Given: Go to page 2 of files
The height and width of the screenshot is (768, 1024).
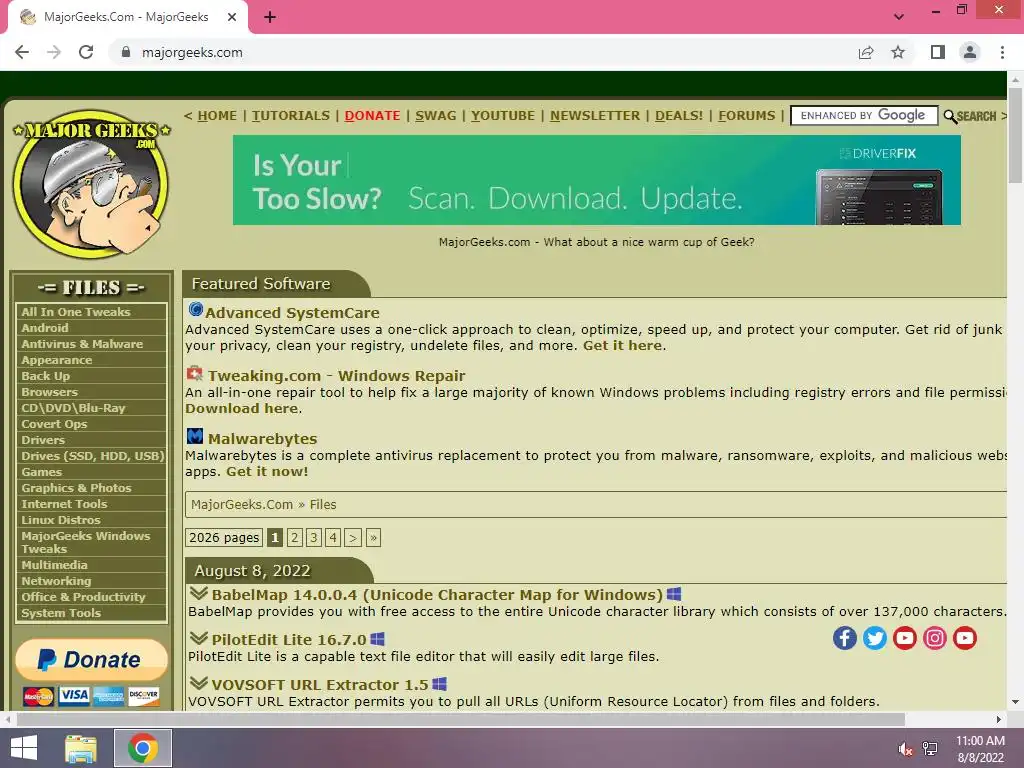Looking at the screenshot, I should 295,537.
